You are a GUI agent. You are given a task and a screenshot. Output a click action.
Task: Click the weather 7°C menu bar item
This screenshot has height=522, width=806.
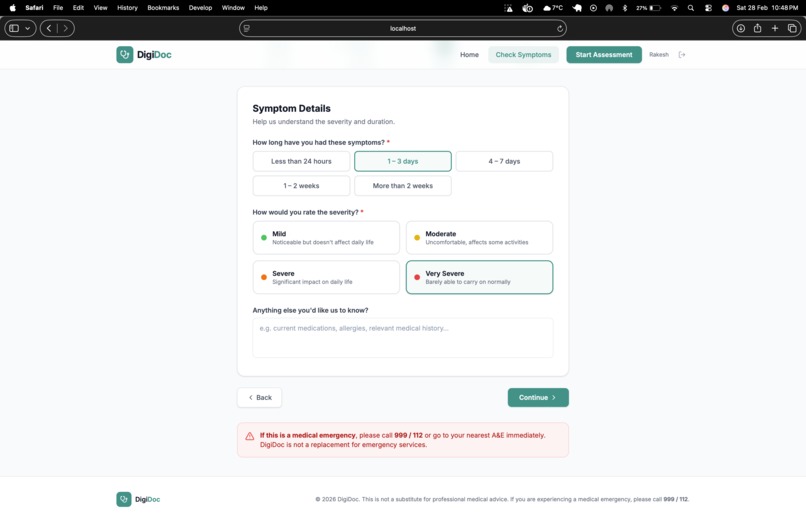(x=553, y=8)
